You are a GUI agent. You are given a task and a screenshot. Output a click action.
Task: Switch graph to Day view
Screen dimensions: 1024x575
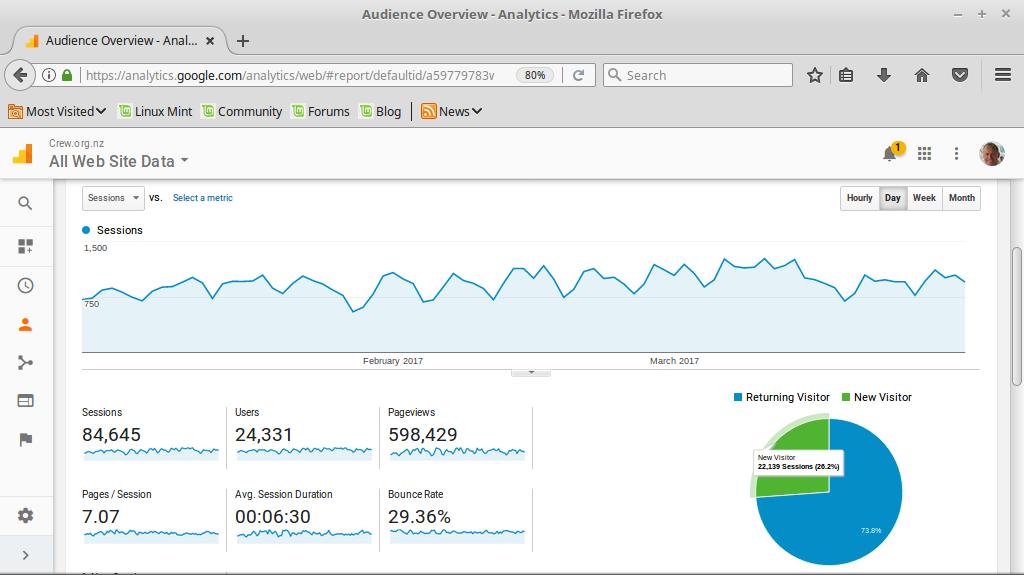click(893, 198)
